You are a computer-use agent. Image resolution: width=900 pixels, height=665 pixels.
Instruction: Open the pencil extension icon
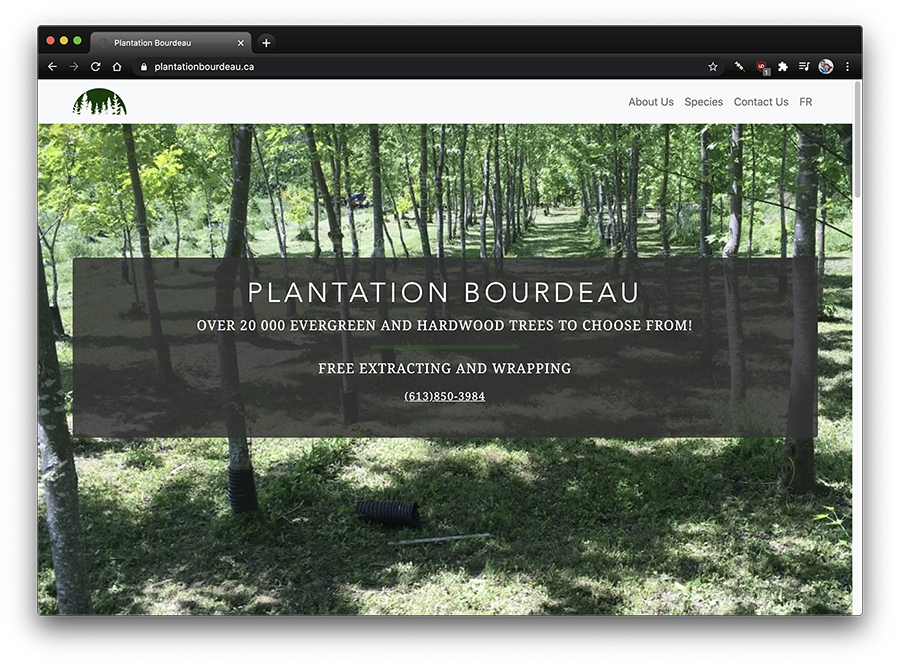(x=739, y=67)
